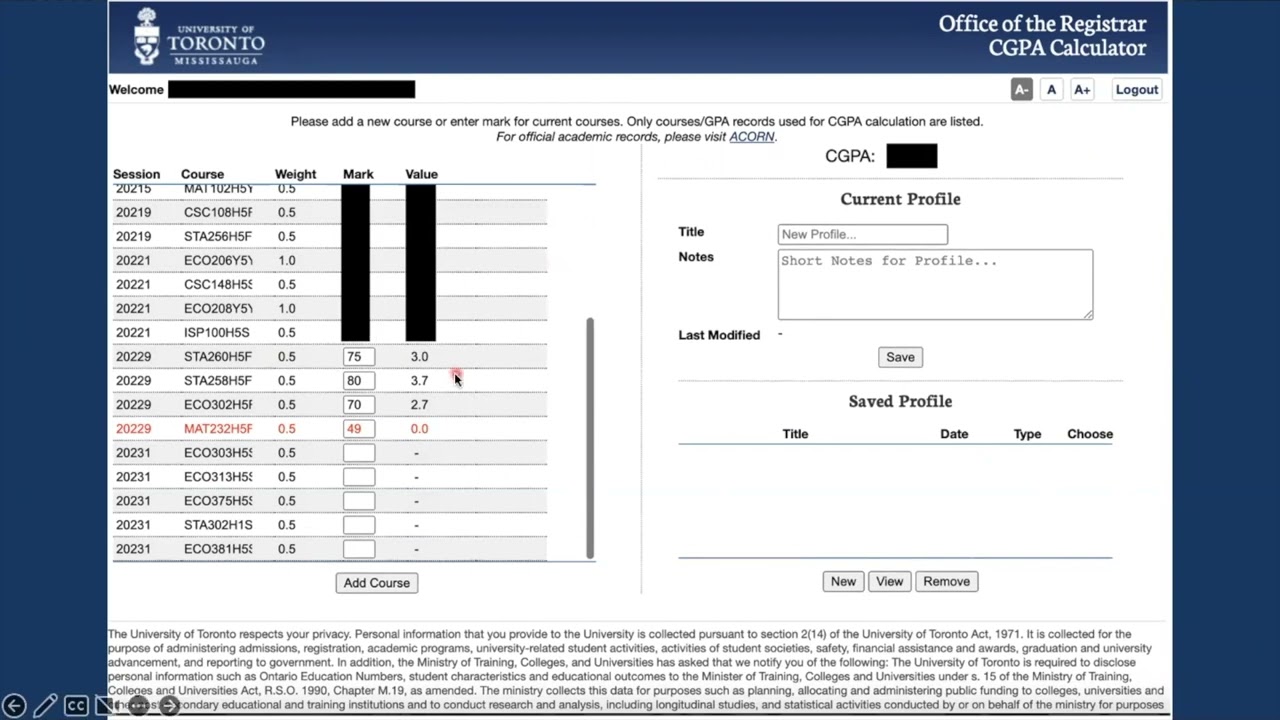Image resolution: width=1280 pixels, height=720 pixels.
Task: Click the profile Notes text area
Action: (x=935, y=284)
